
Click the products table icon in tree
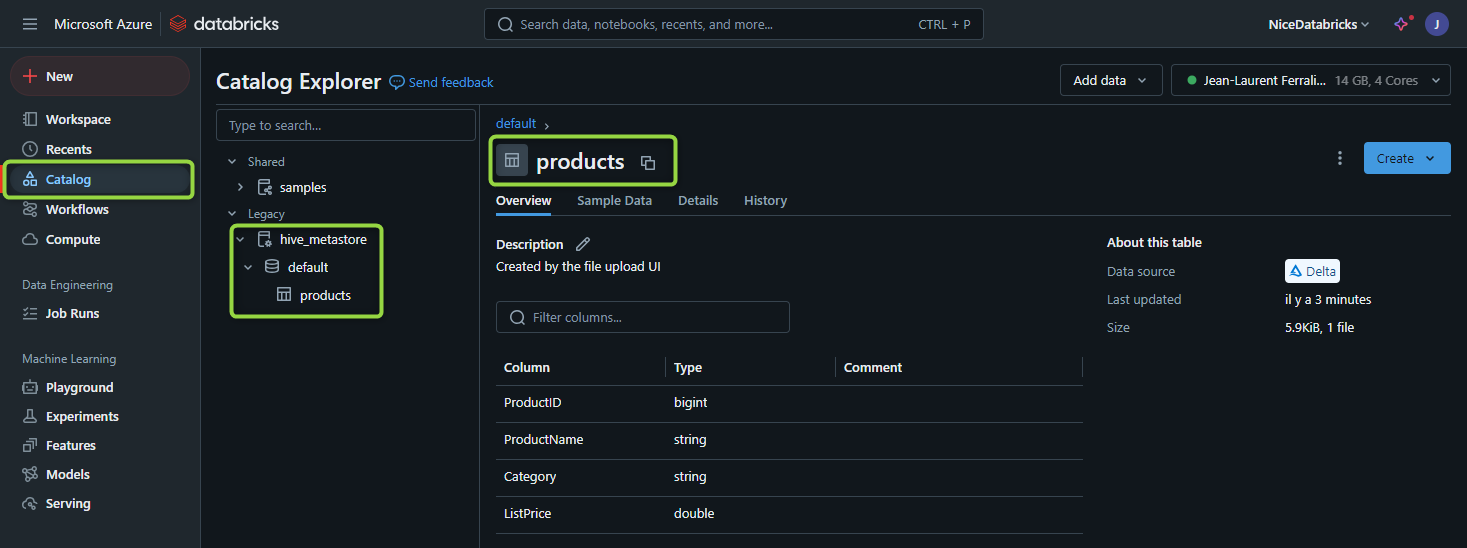(284, 295)
